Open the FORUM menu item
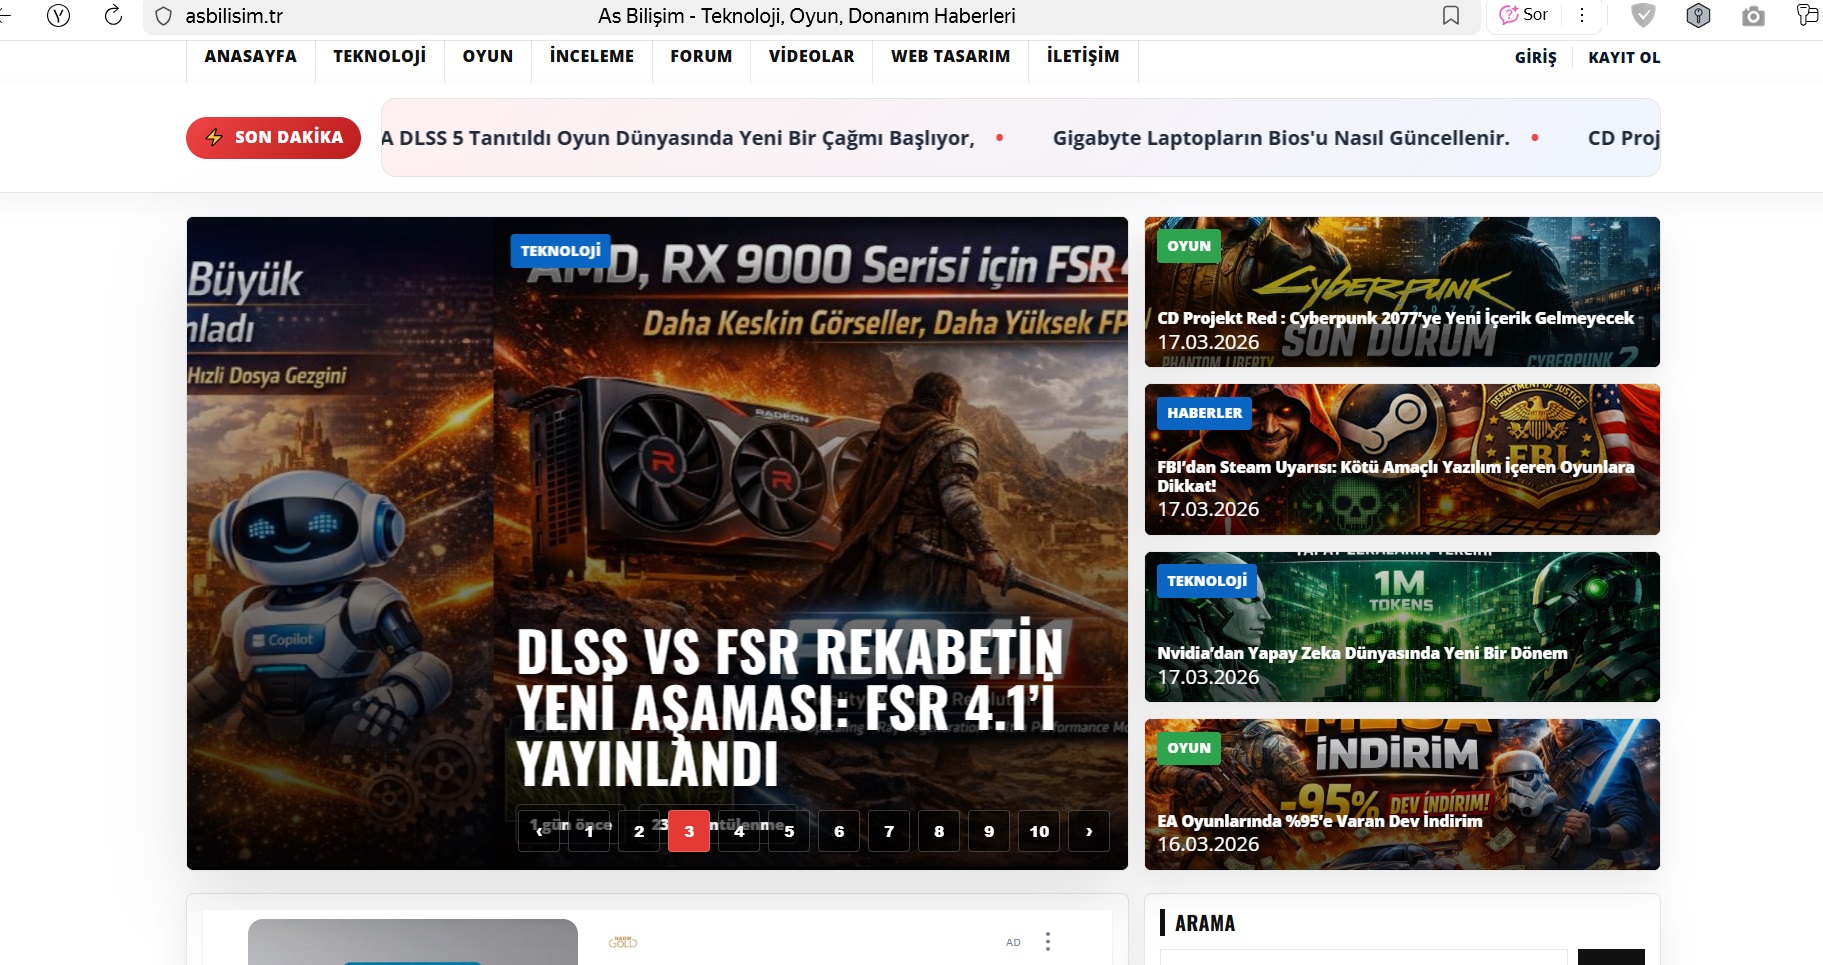Screen dimensions: 1823x965 pyautogui.click(x=700, y=57)
